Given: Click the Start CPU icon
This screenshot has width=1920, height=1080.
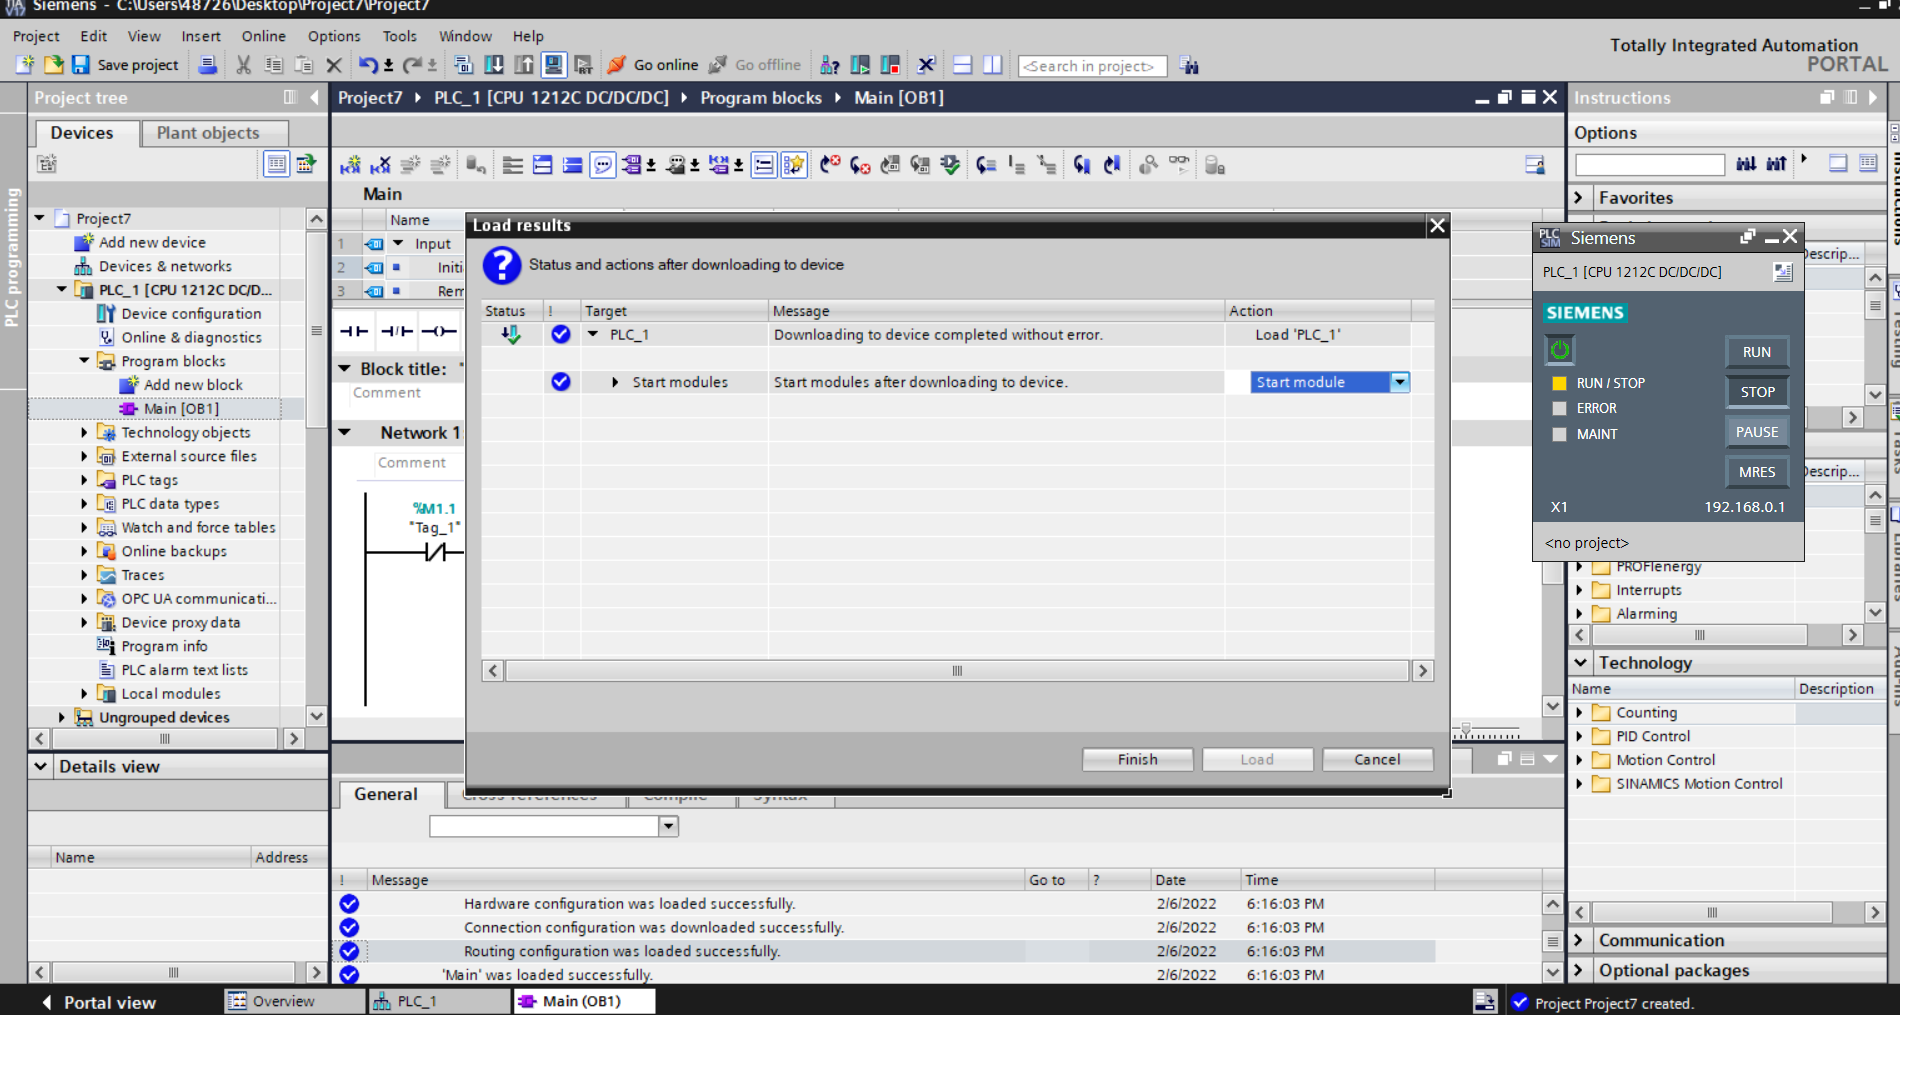Looking at the screenshot, I should coord(860,65).
